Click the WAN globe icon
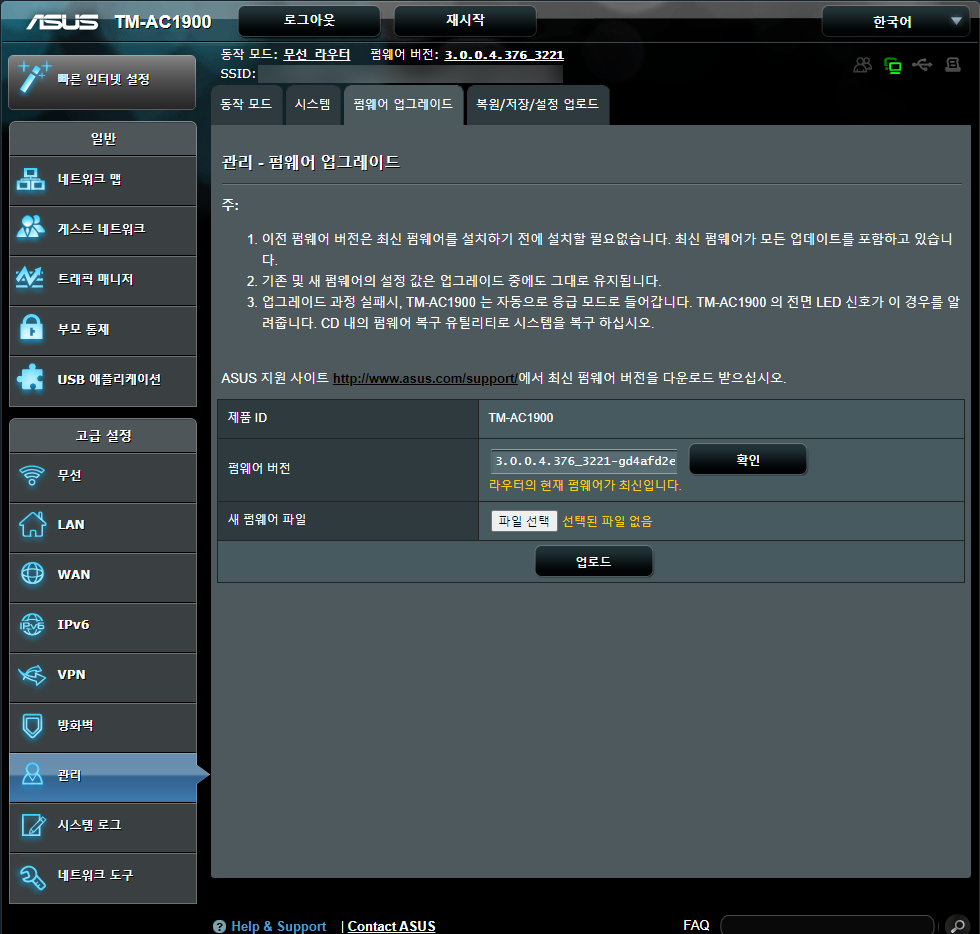This screenshot has width=980, height=934. pyautogui.click(x=32, y=573)
